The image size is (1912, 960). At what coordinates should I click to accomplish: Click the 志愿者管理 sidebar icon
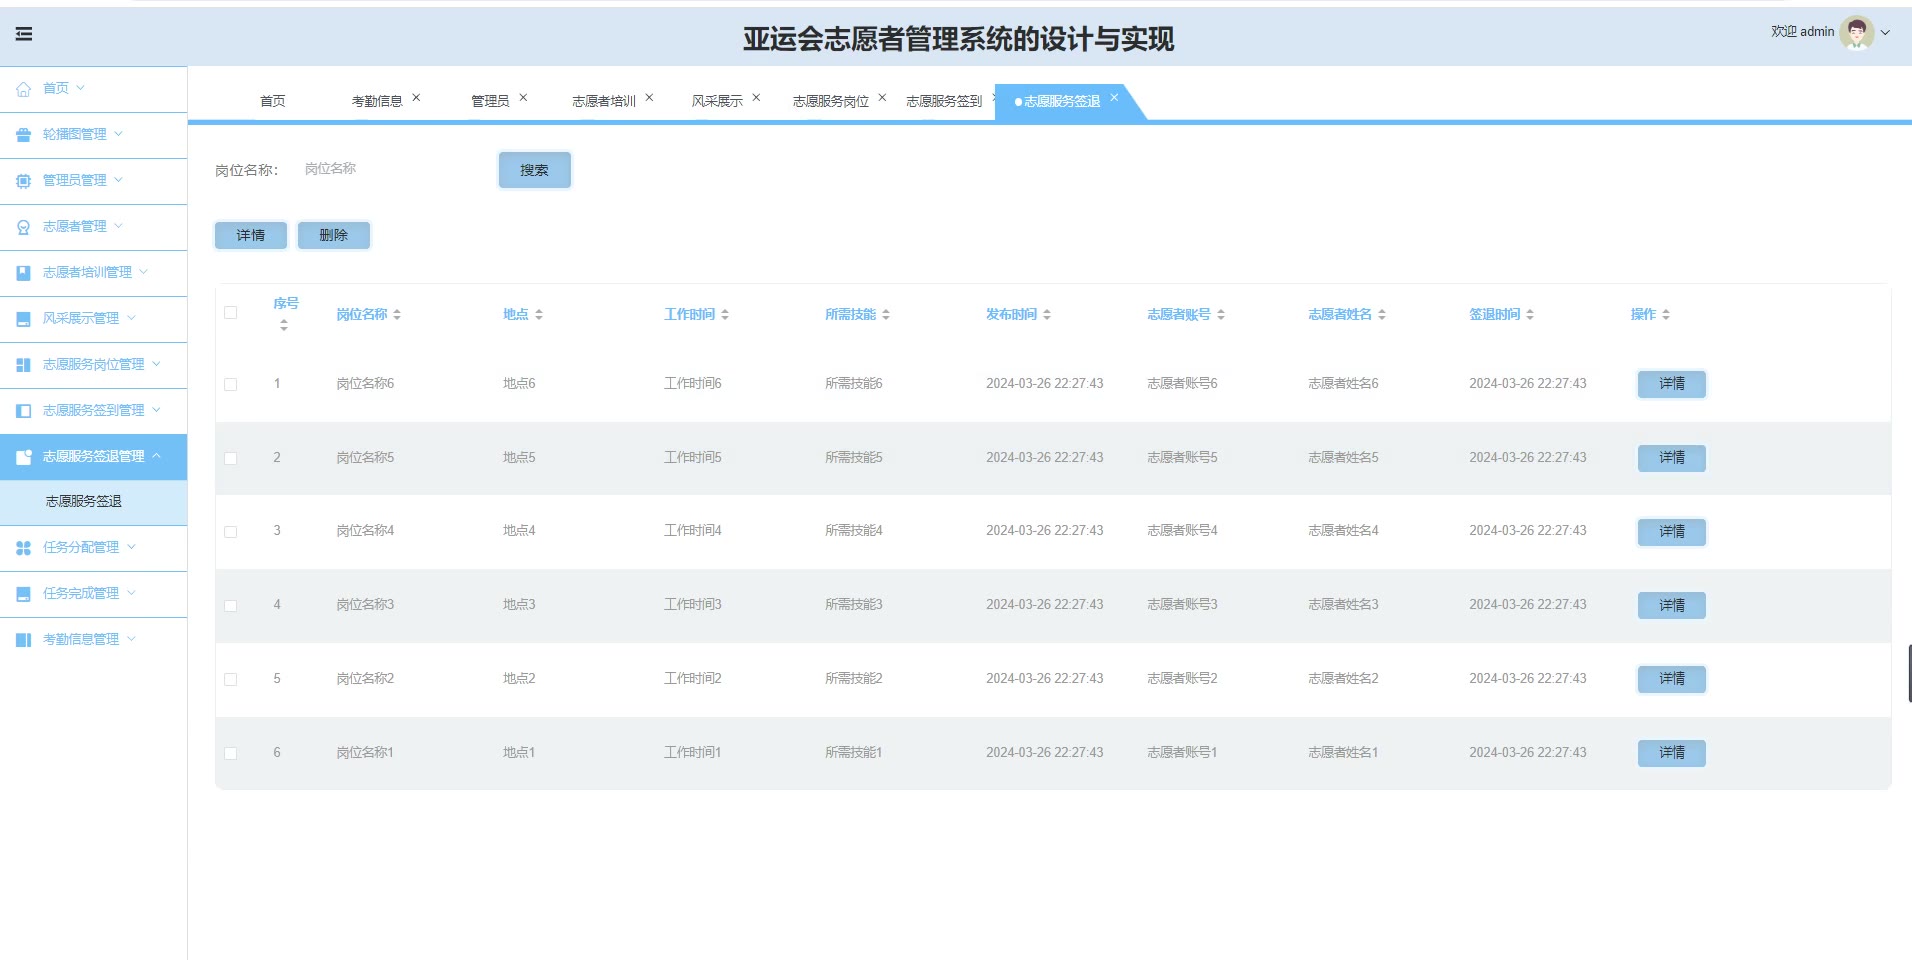click(23, 227)
